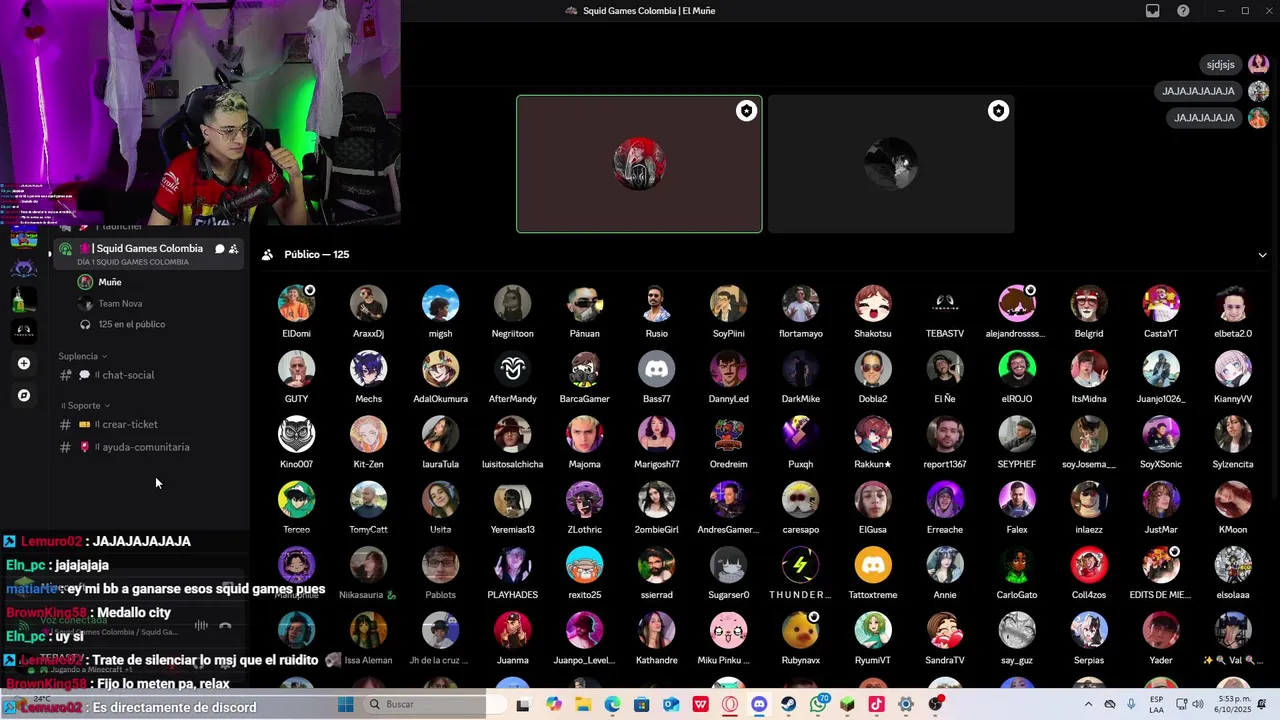Image resolution: width=1280 pixels, height=720 pixels.
Task: Open the OBS Studio icon in the taskbar
Action: (x=935, y=704)
